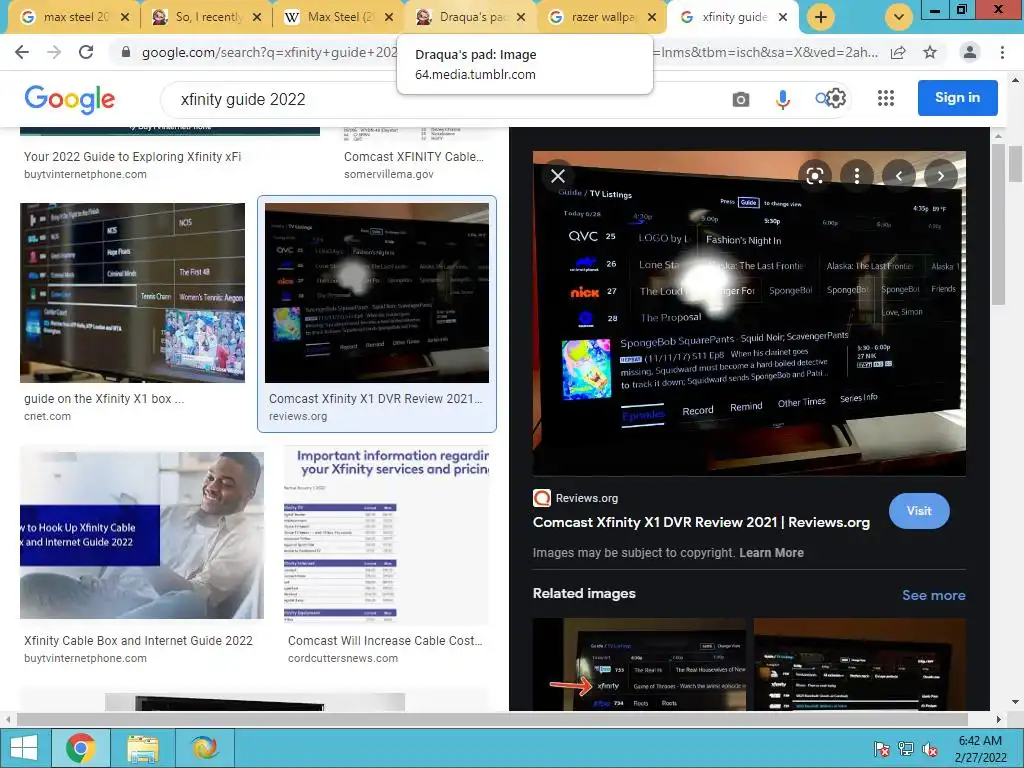Click the search box with xfinity guide 2022
Image resolution: width=1024 pixels, height=768 pixels.
coord(444,99)
